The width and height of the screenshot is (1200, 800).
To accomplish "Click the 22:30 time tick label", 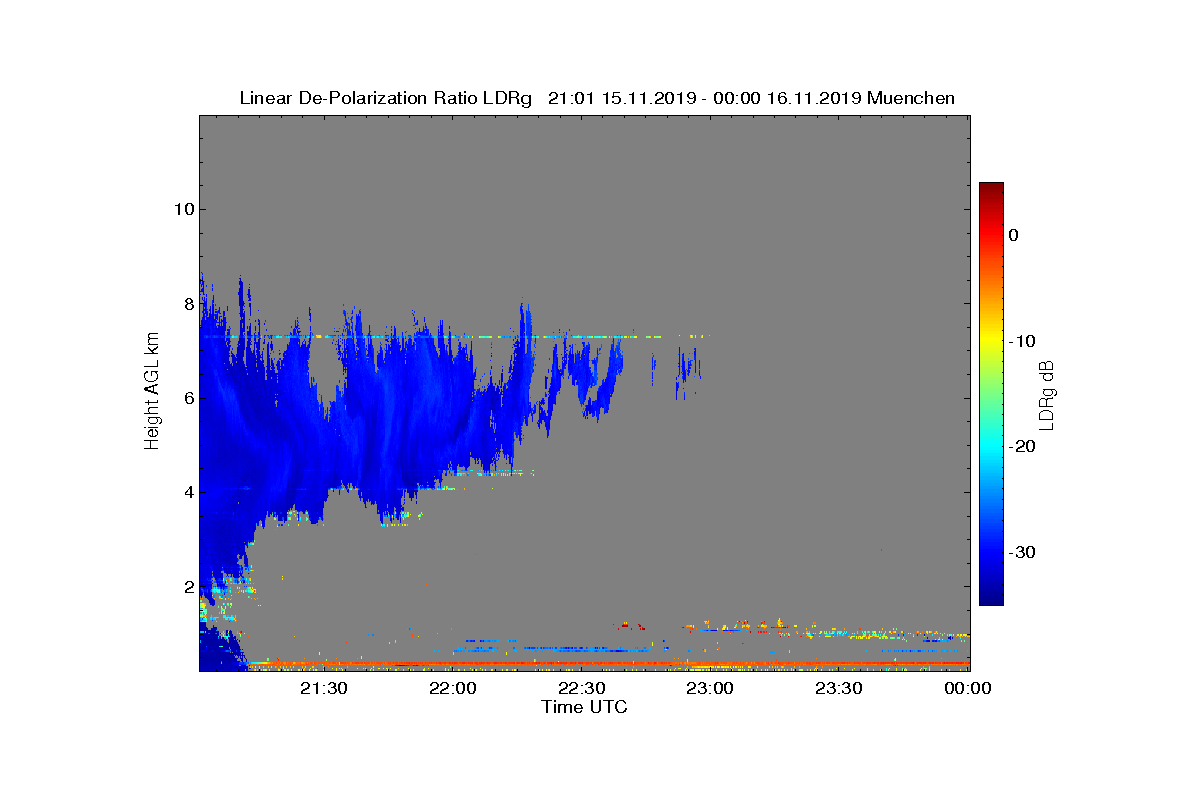I will pos(584,688).
